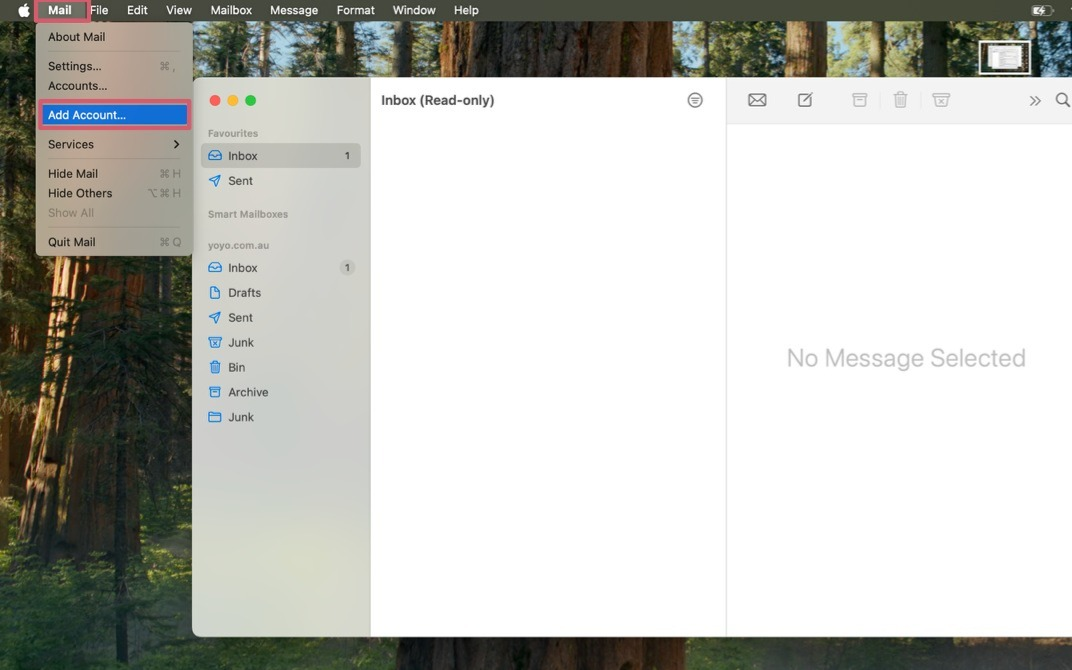The image size is (1072, 670).
Task: Choose About Mail from the menu
Action: point(114,37)
